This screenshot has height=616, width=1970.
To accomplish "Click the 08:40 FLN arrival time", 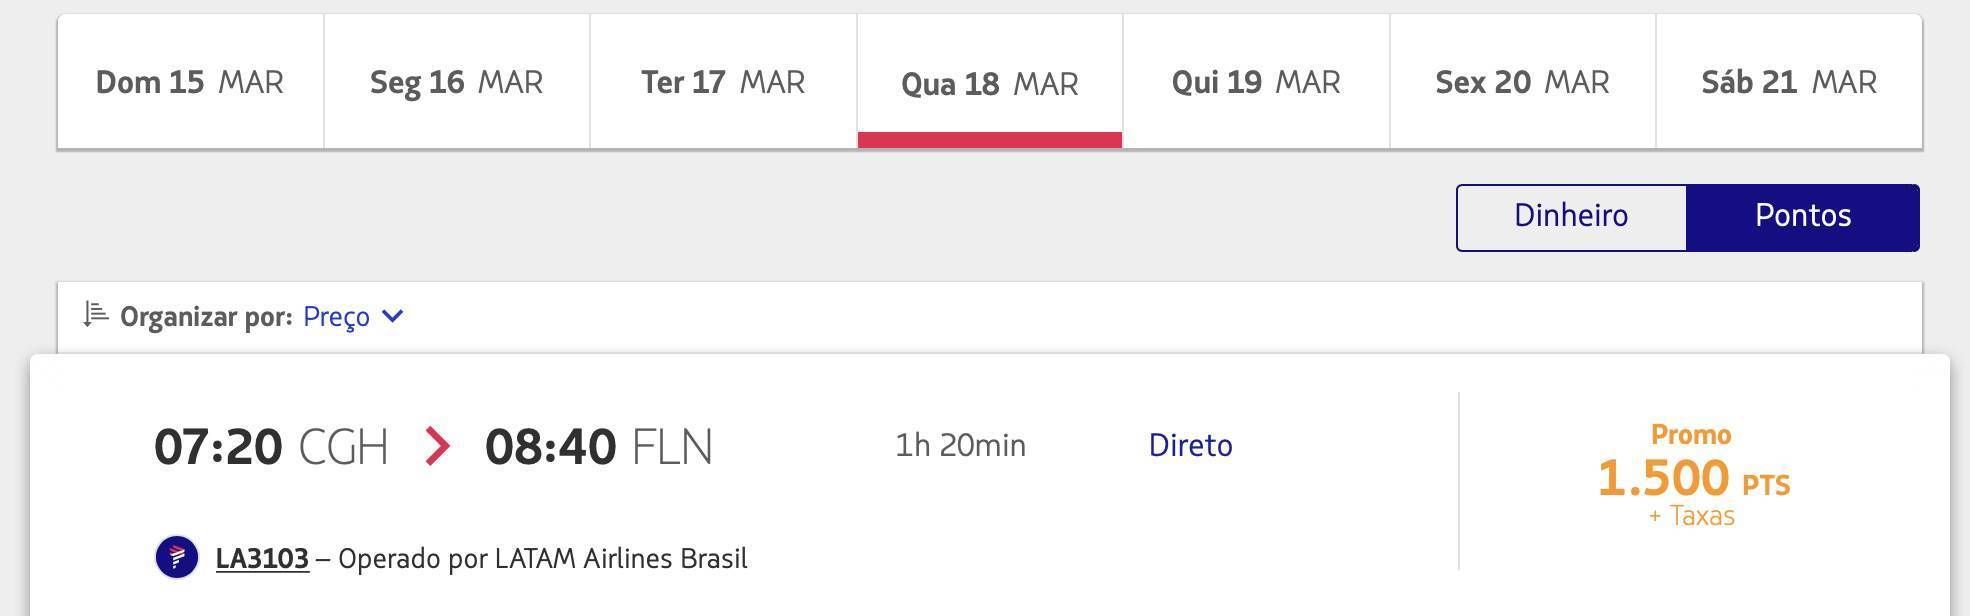I will pyautogui.click(x=599, y=446).
